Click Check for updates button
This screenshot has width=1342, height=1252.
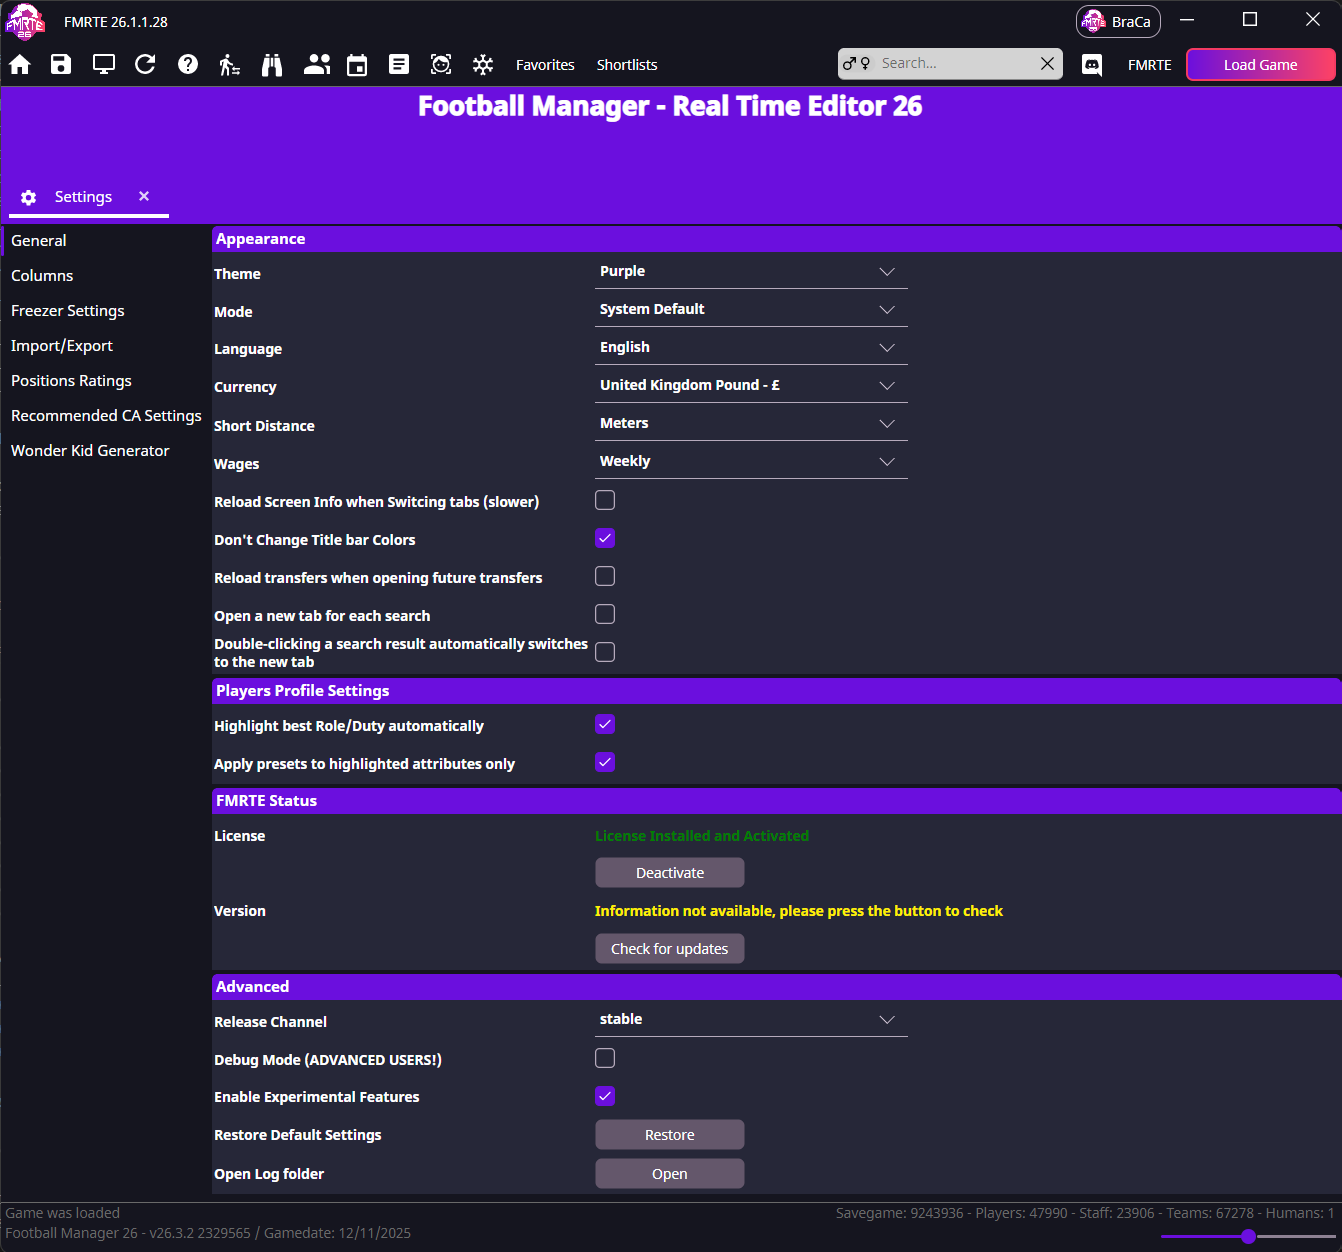[x=670, y=949]
